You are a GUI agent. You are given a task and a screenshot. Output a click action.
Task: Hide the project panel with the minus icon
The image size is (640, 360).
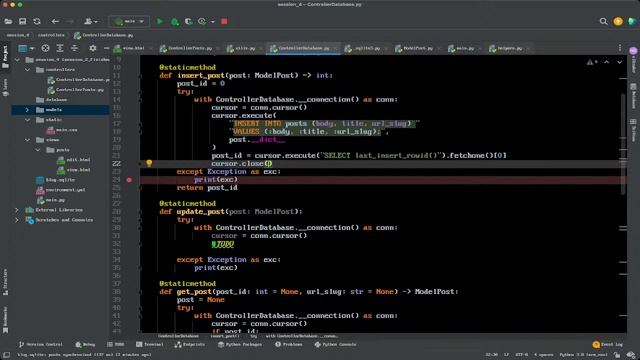pyautogui.click(x=106, y=48)
